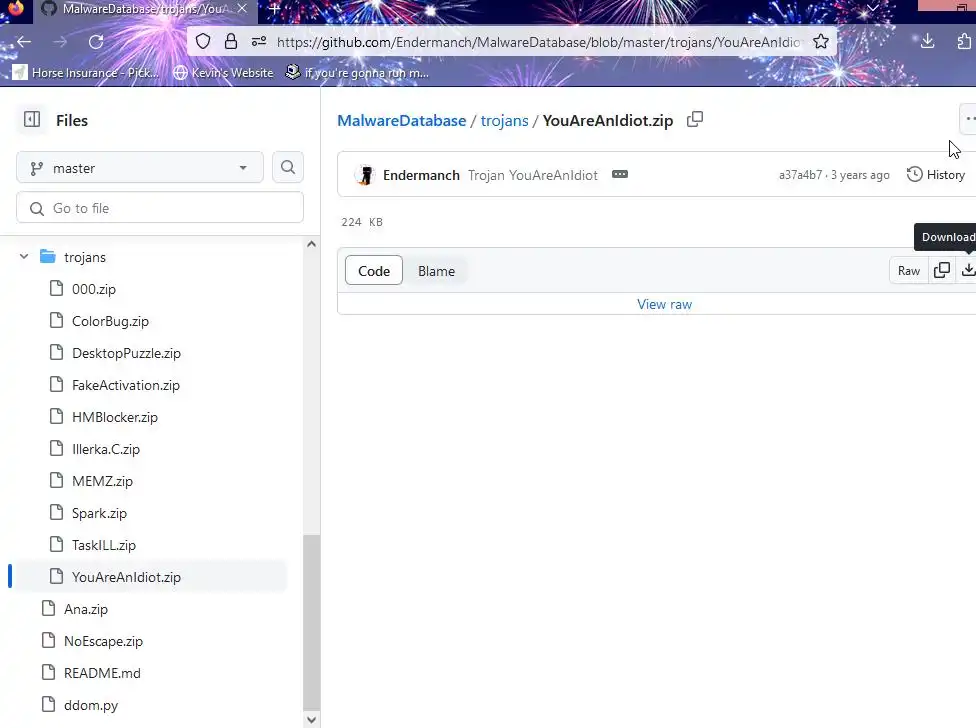Open the 'if you're gonna run m...' bookmark
This screenshot has width=976, height=728.
(357, 73)
